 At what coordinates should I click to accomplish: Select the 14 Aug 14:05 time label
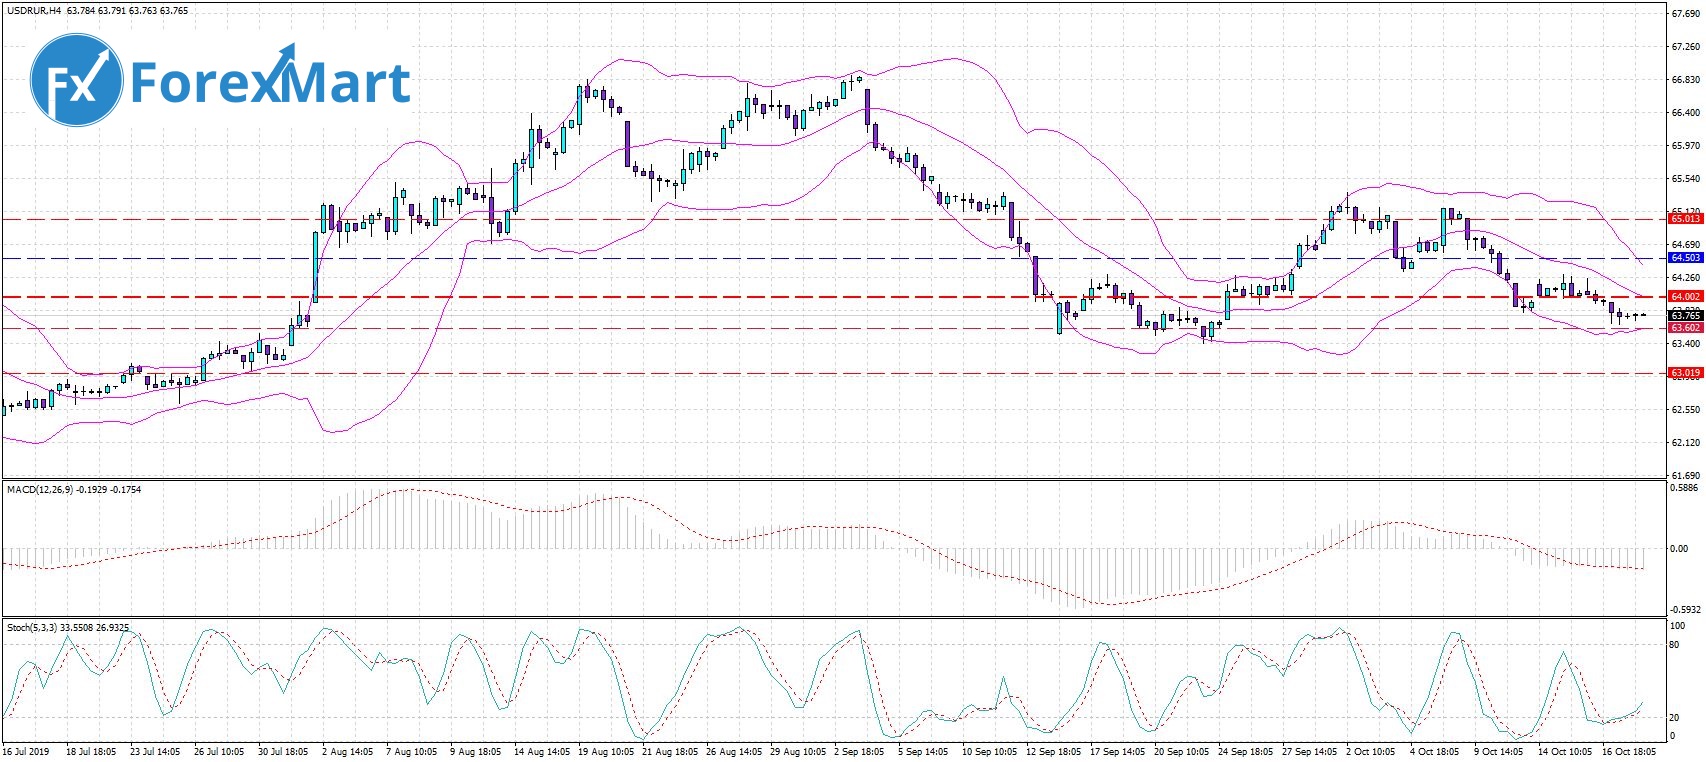[542, 751]
